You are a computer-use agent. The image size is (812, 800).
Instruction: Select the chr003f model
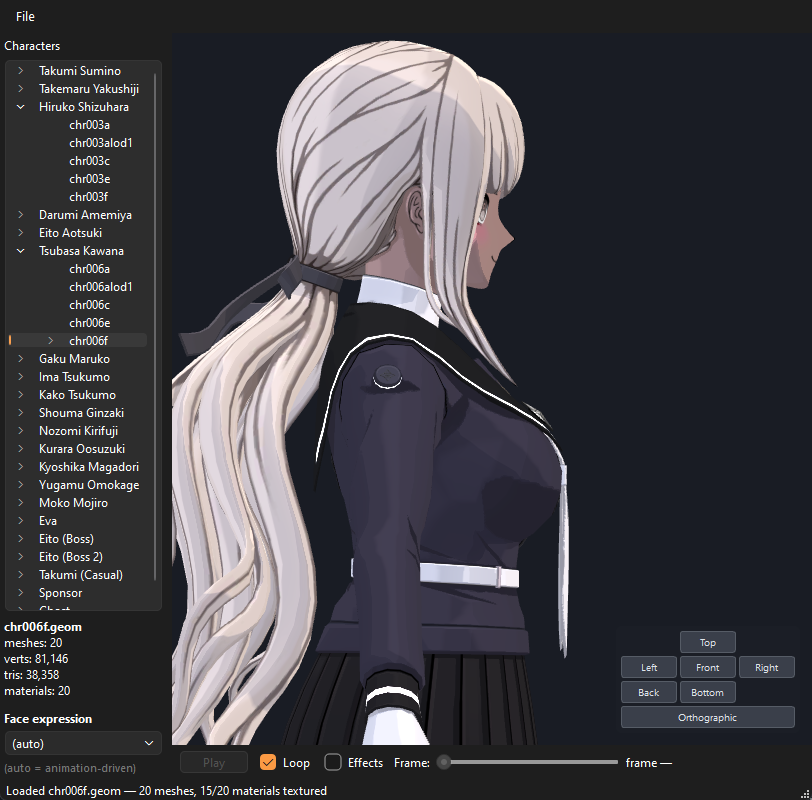(x=89, y=197)
